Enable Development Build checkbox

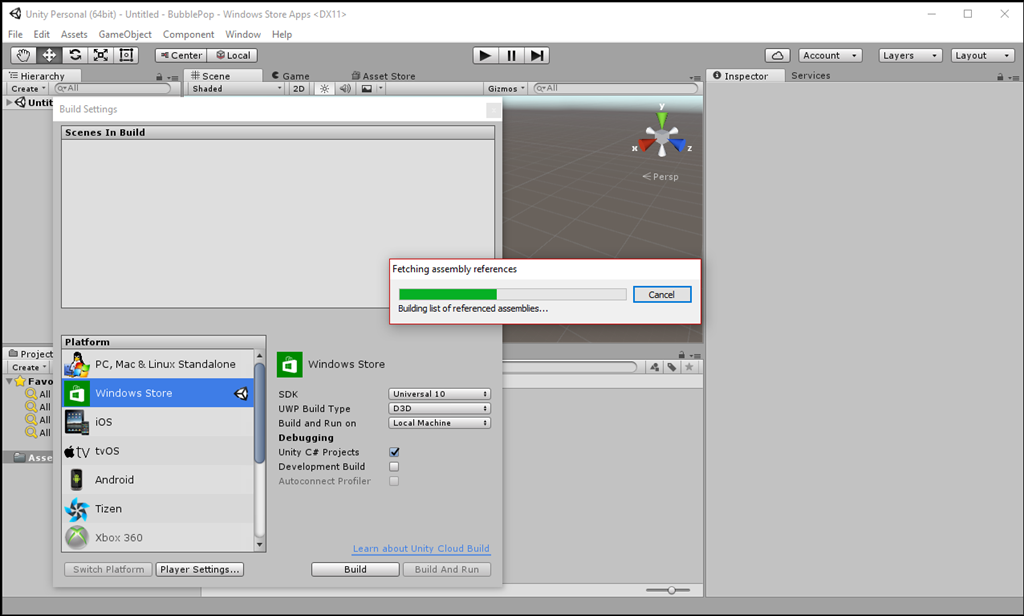click(x=394, y=466)
